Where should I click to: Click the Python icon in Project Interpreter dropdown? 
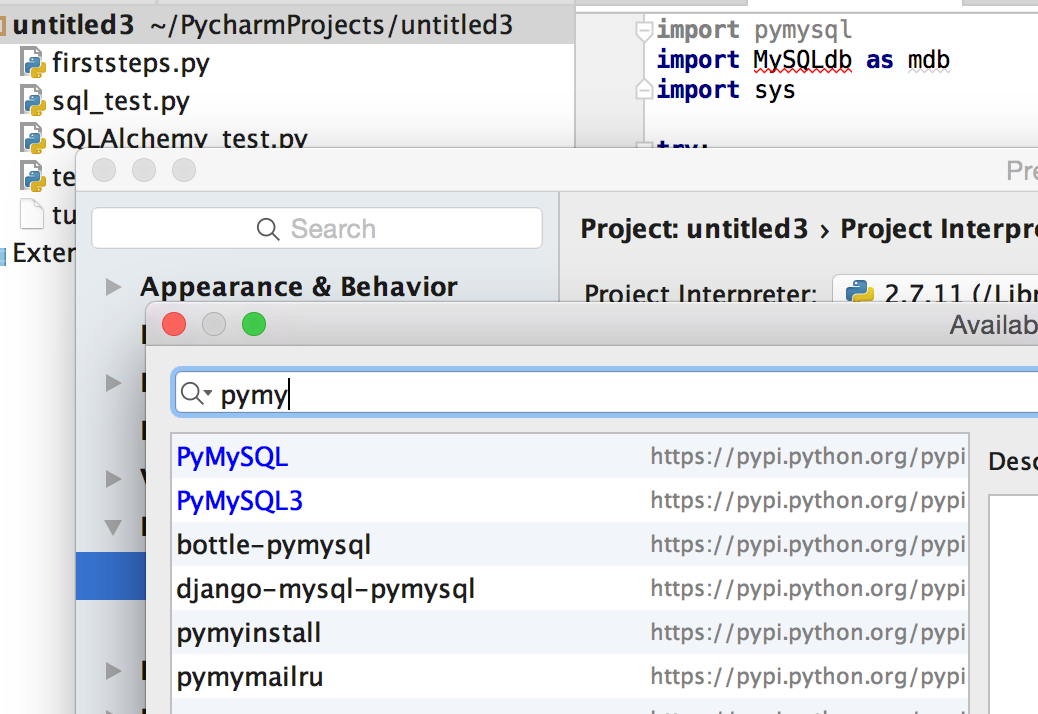coord(858,294)
